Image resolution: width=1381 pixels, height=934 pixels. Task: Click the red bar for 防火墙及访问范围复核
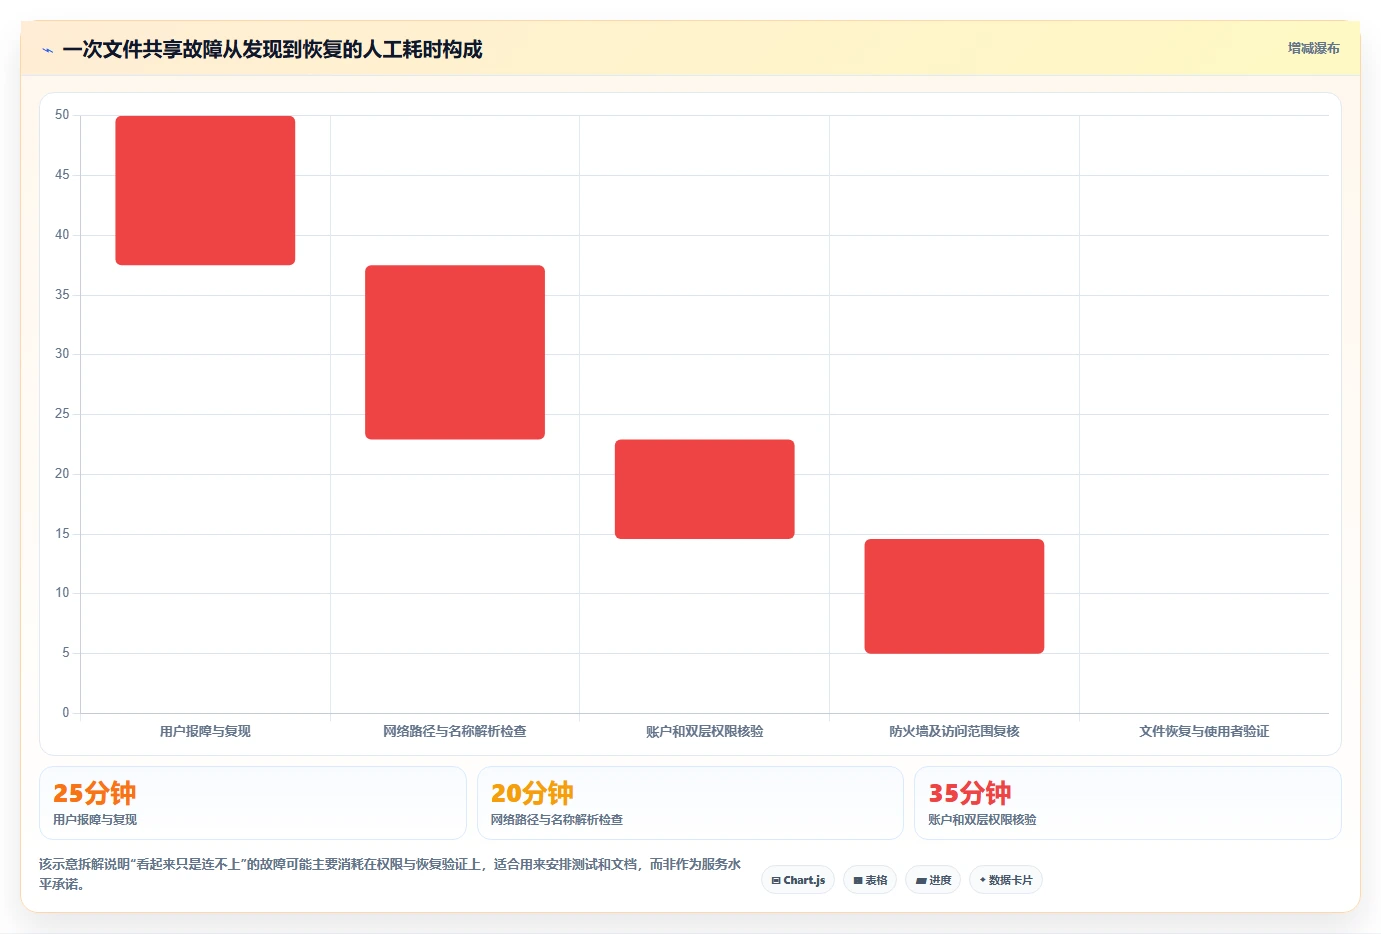point(954,596)
